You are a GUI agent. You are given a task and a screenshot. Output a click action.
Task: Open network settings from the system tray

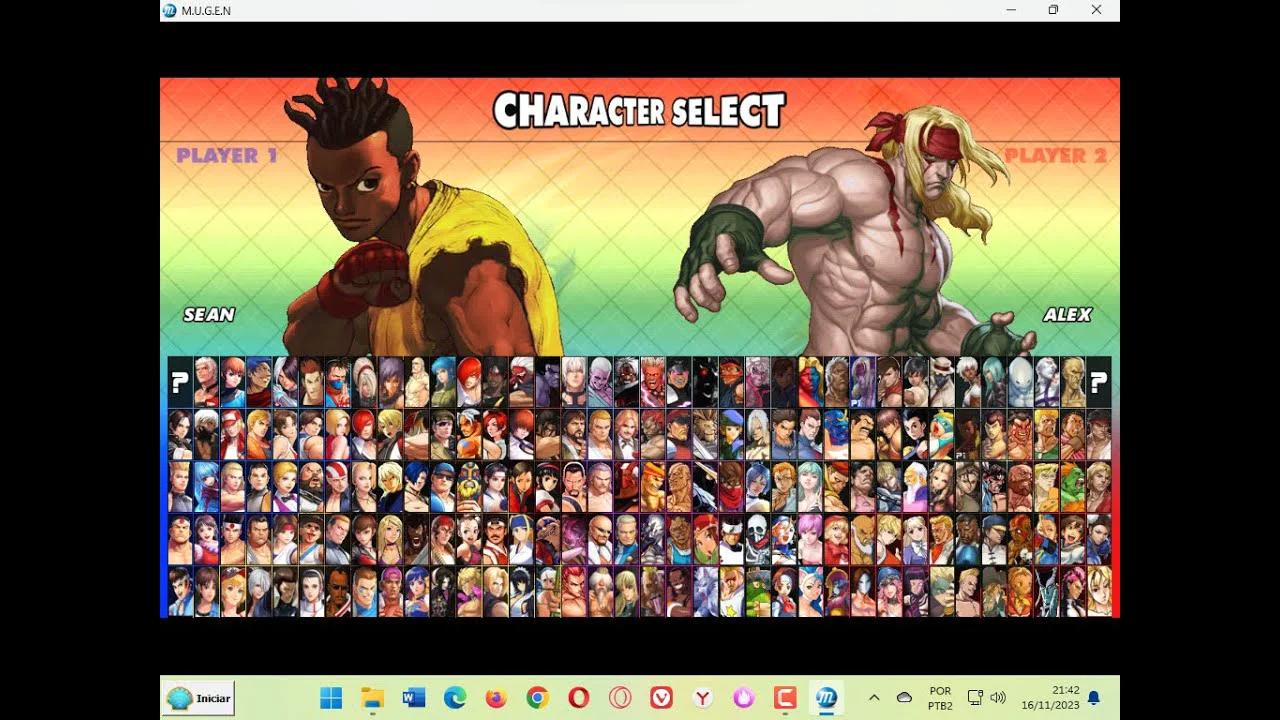click(x=975, y=698)
